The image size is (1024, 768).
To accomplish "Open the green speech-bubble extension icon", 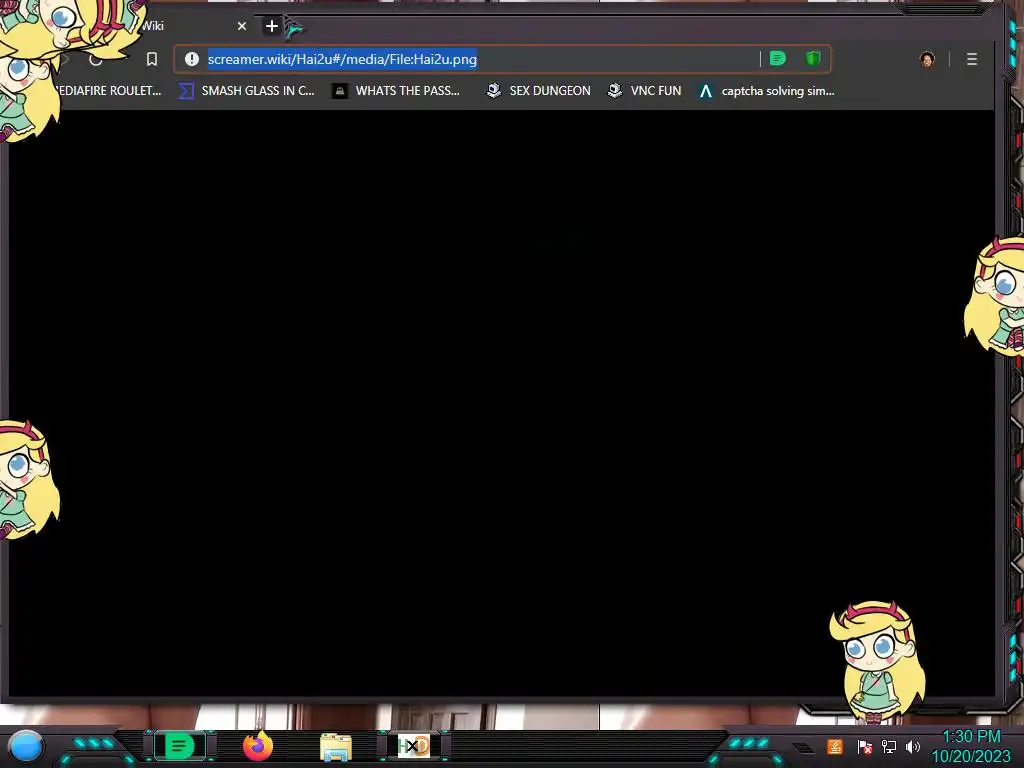I will [x=777, y=59].
